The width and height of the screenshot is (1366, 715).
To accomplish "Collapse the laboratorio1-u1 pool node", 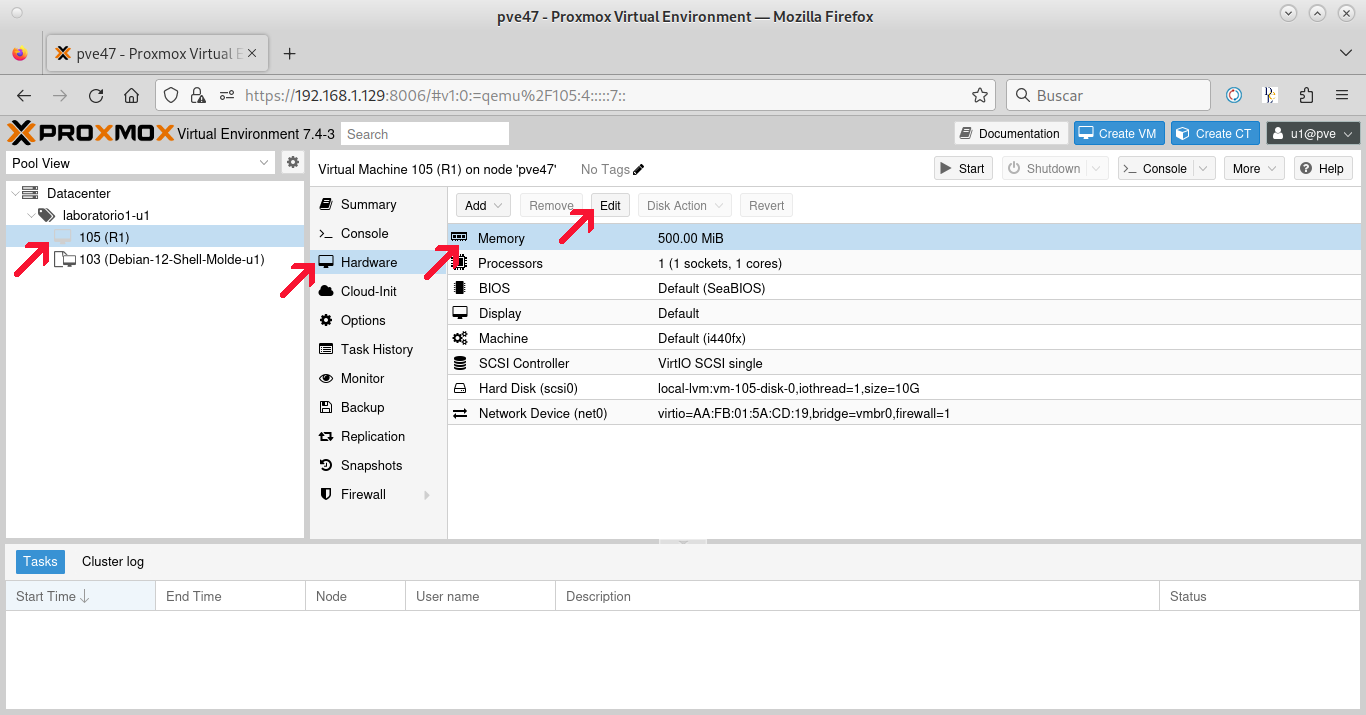I will [x=32, y=215].
